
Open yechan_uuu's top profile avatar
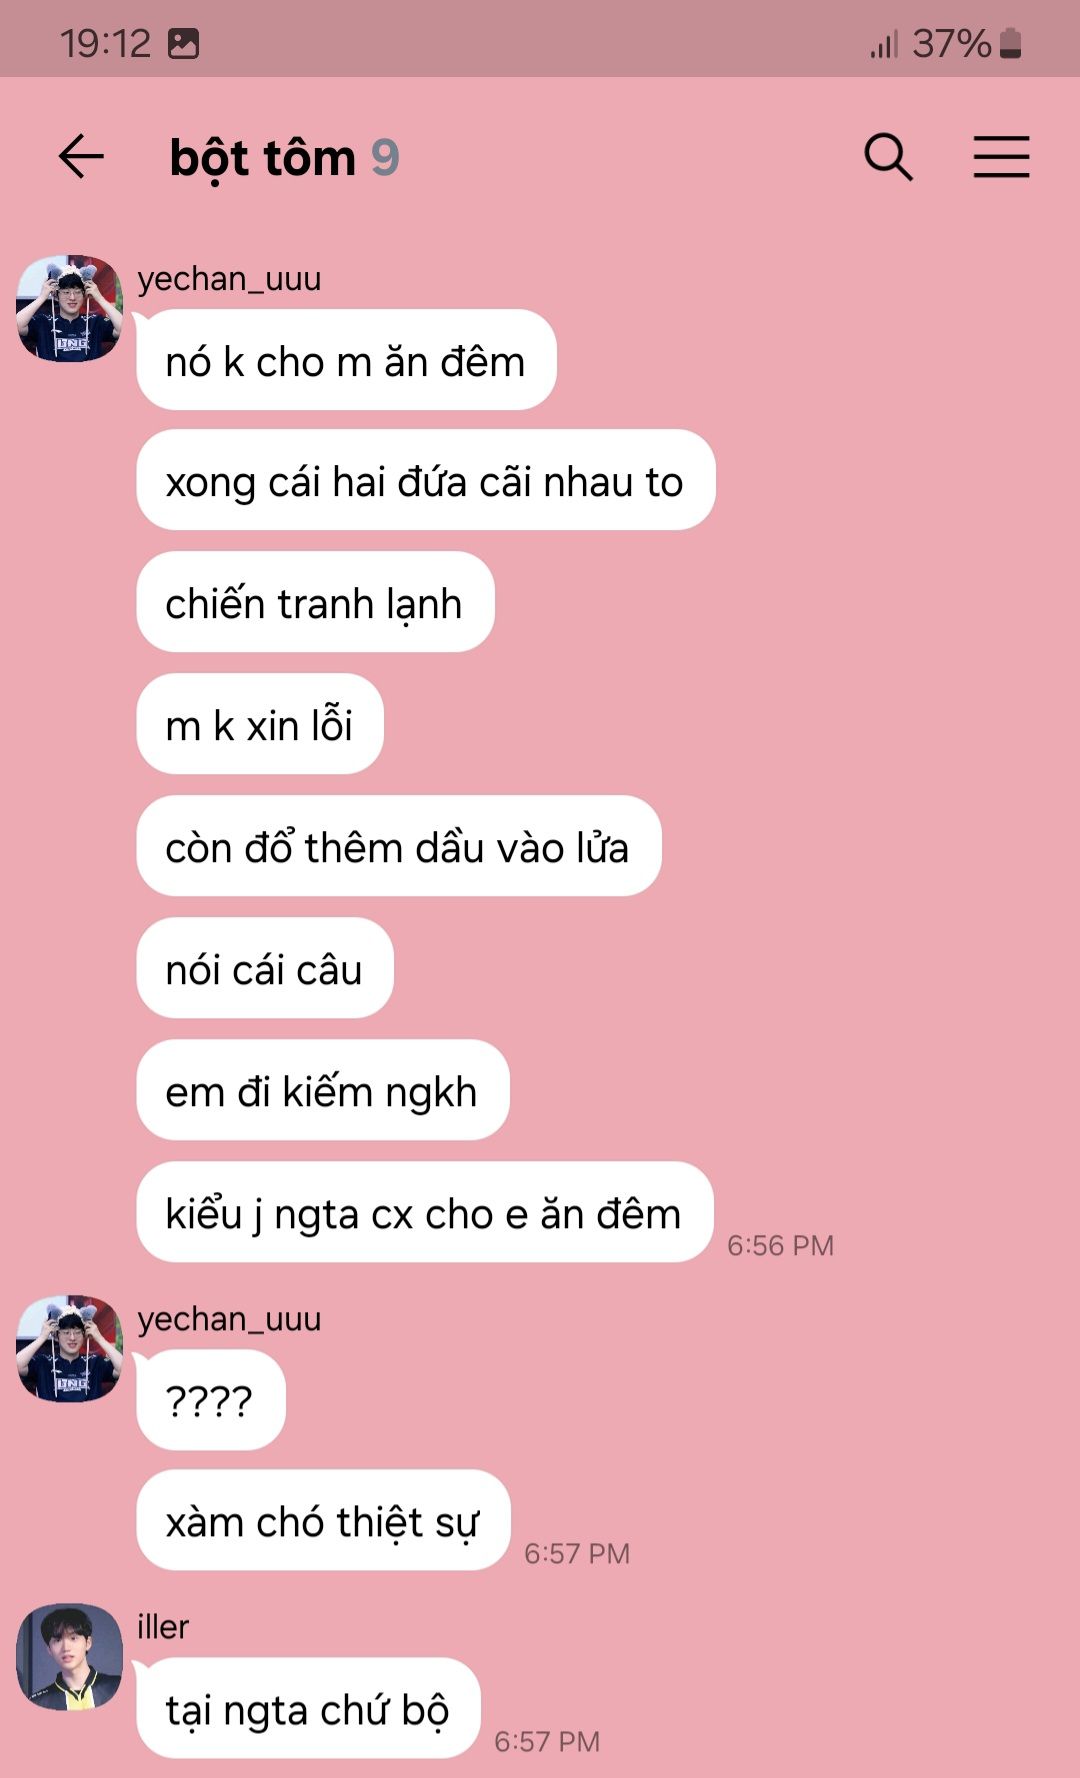pyautogui.click(x=70, y=308)
